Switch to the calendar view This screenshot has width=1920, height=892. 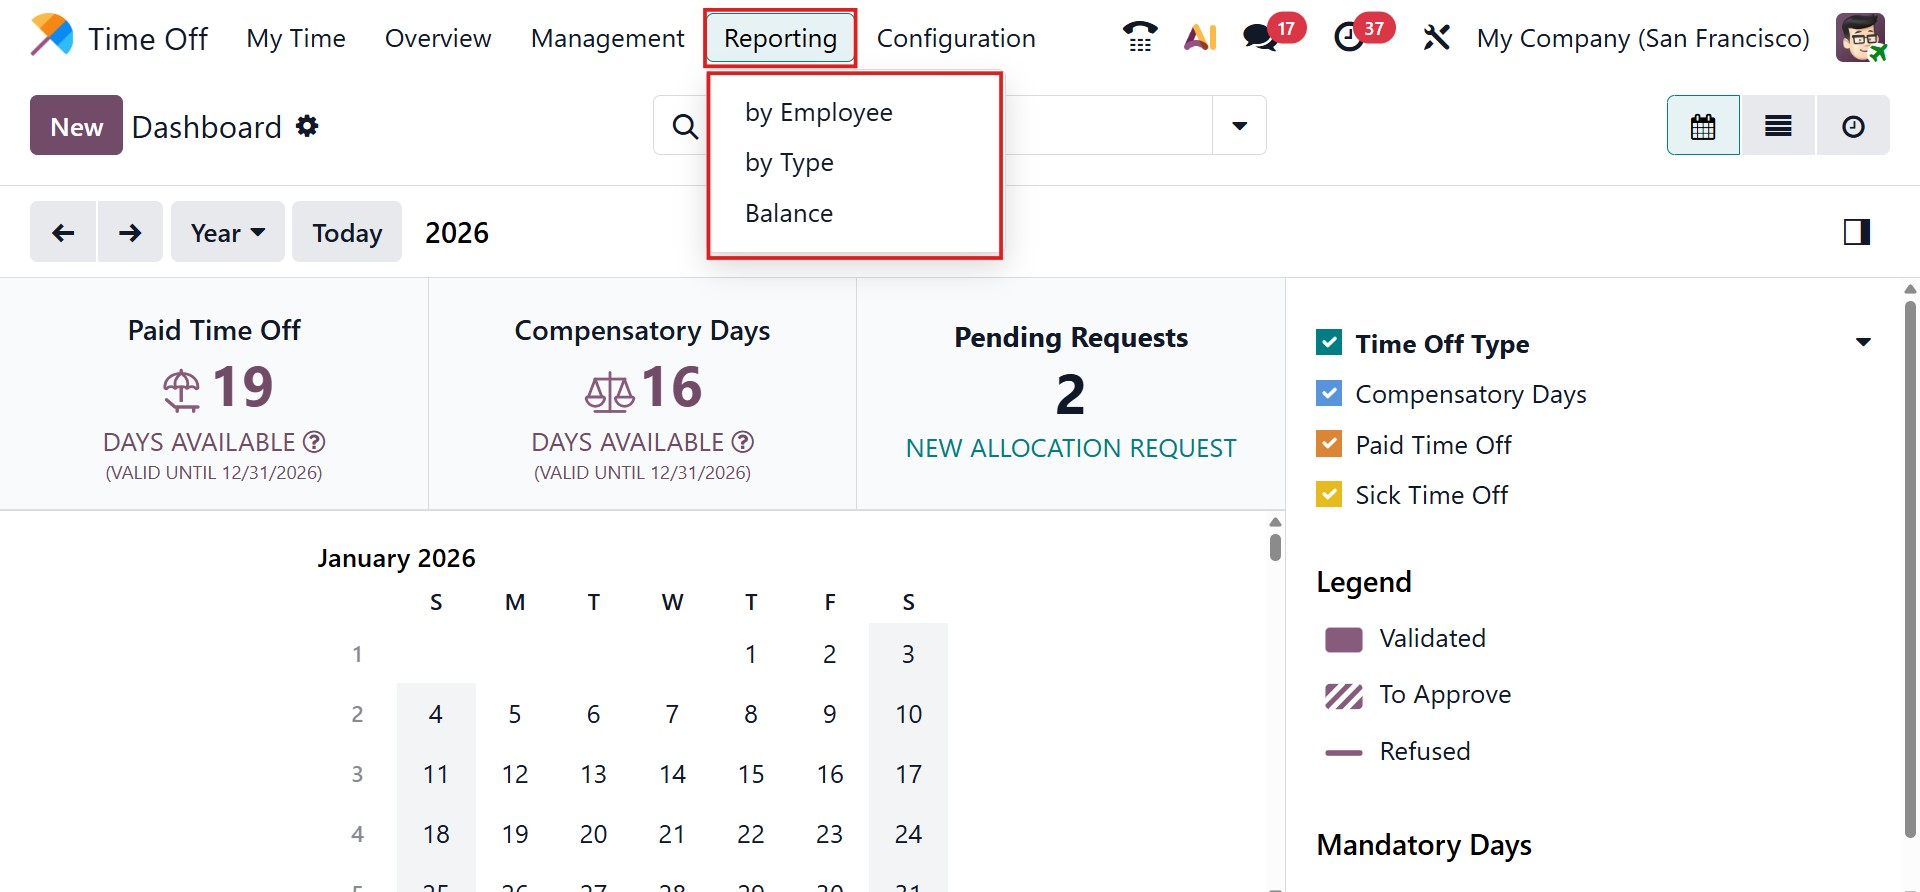tap(1703, 126)
